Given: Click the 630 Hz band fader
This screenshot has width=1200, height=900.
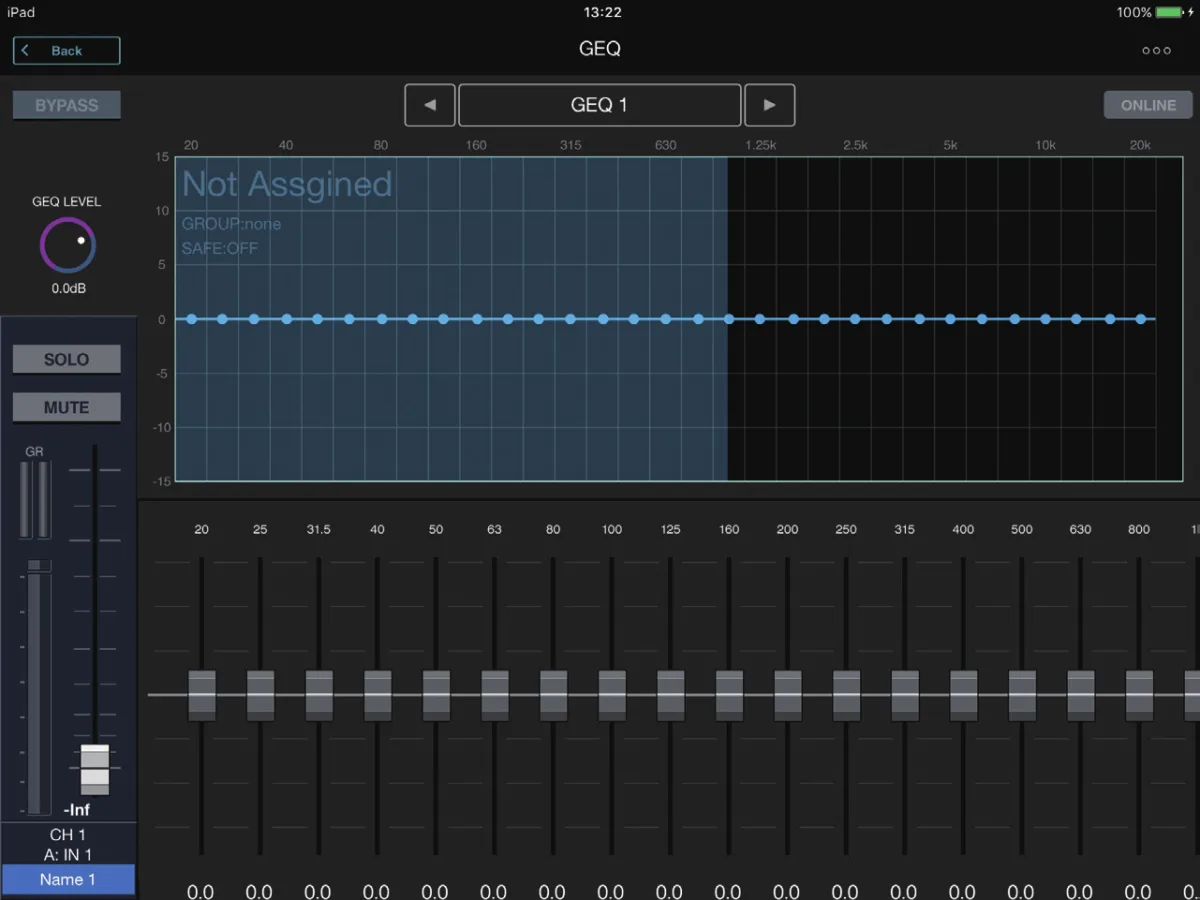Looking at the screenshot, I should point(1081,695).
